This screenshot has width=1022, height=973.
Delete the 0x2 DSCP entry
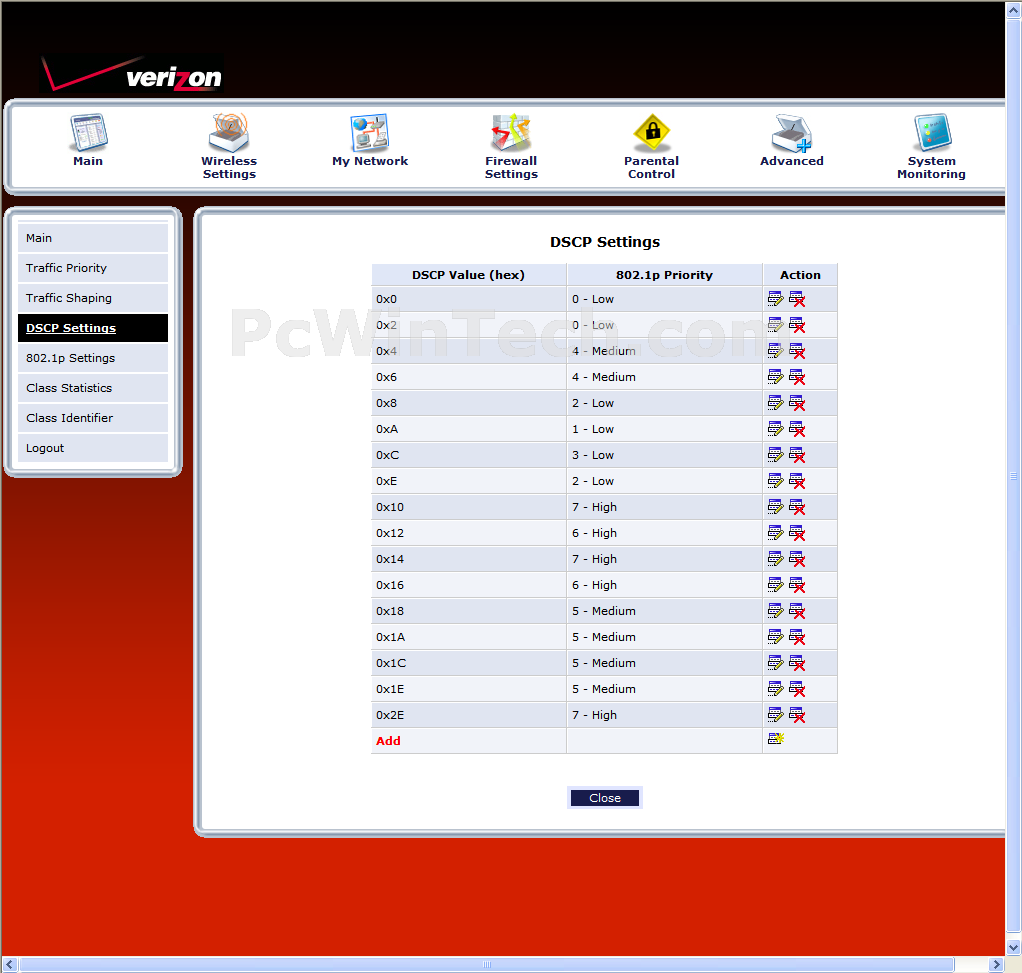797,325
